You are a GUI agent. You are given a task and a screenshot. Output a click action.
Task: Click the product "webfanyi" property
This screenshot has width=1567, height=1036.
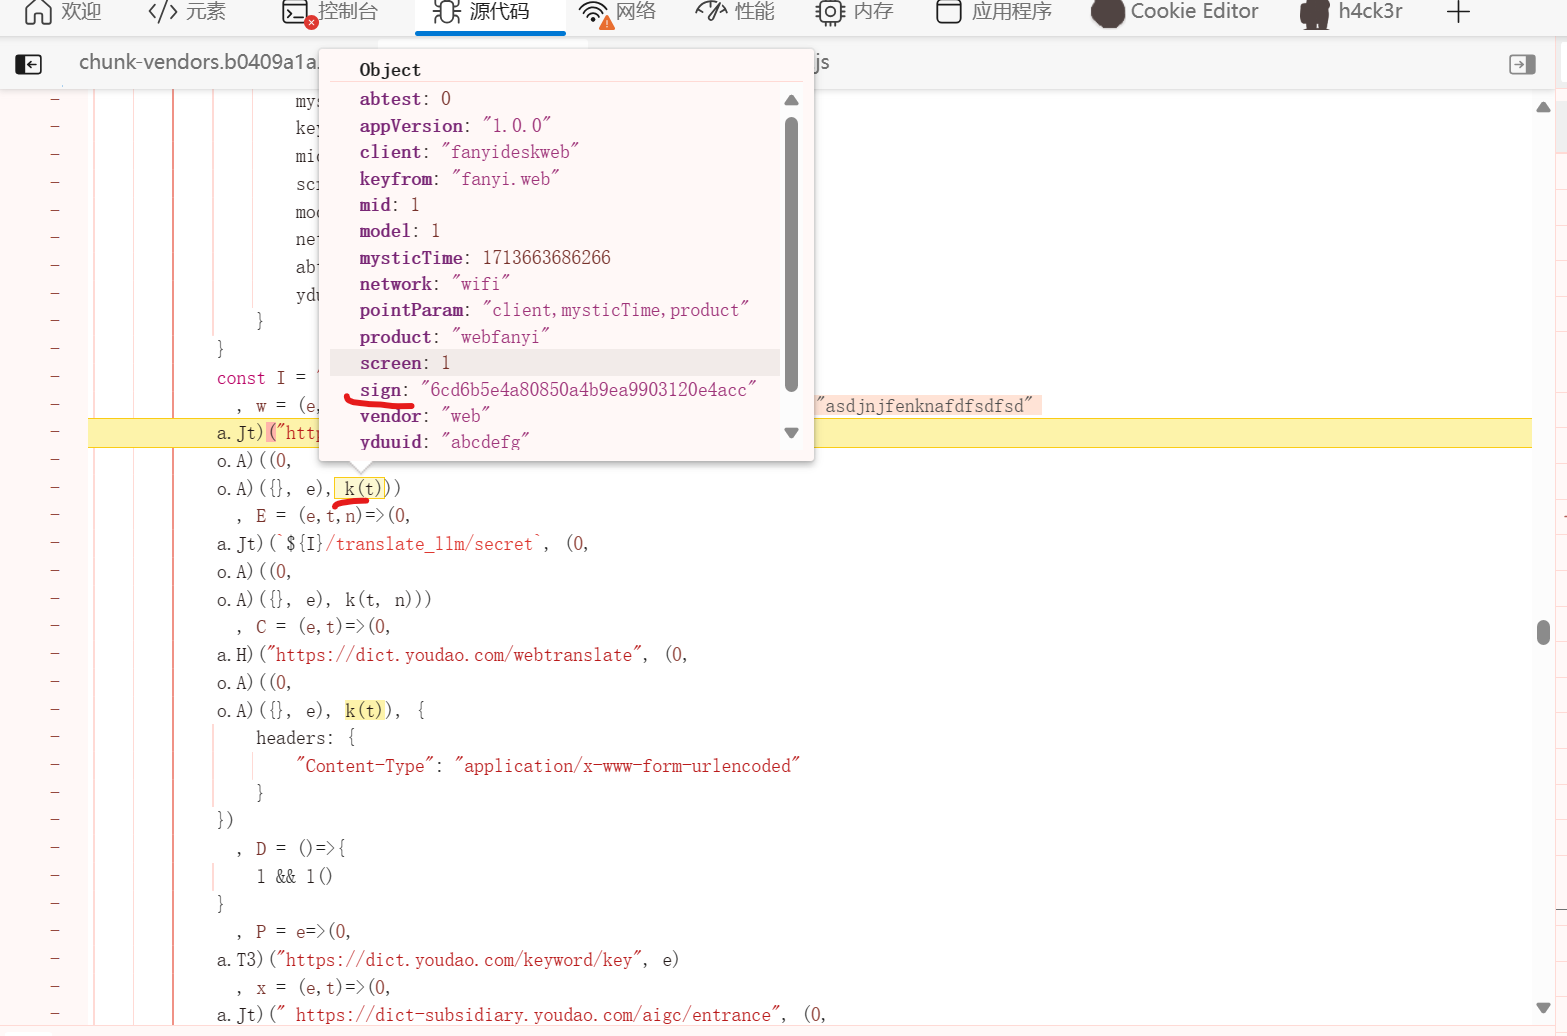pos(455,337)
